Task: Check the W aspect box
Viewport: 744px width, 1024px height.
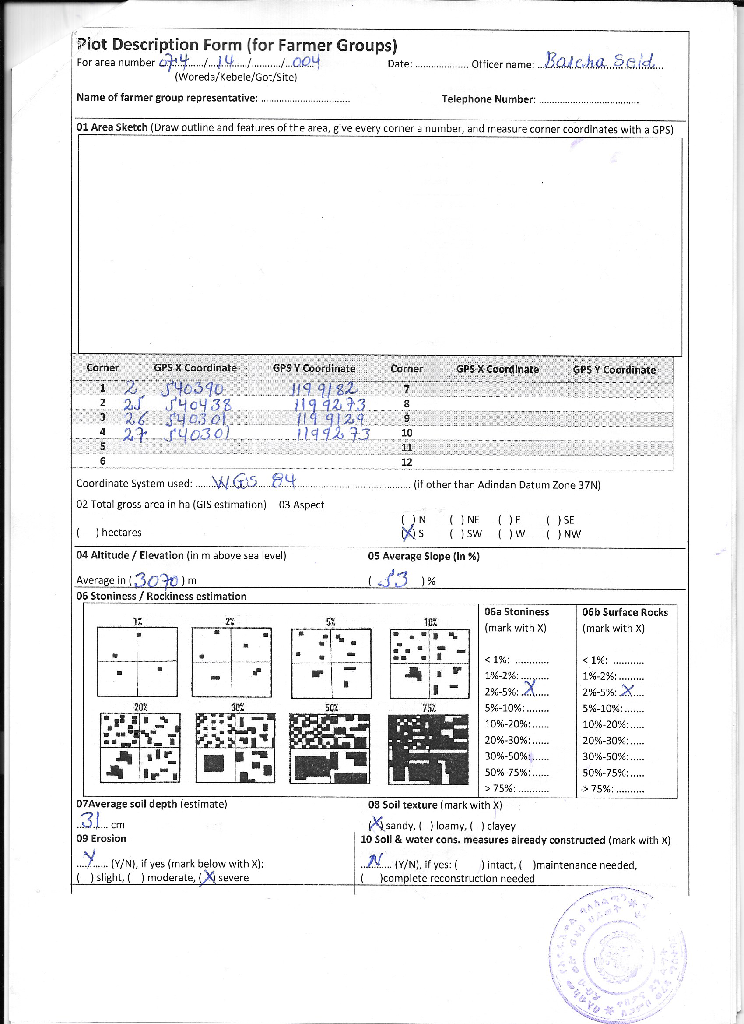Action: pos(505,534)
